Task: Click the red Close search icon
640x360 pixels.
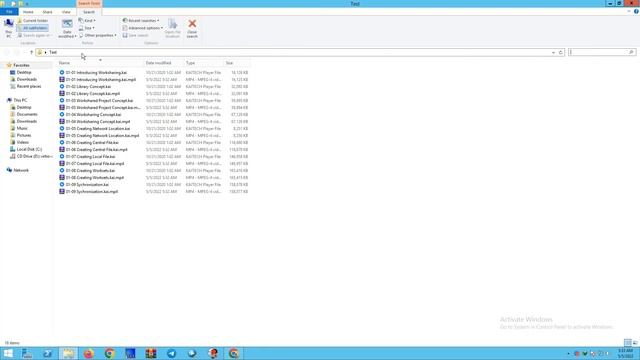Action: click(x=192, y=24)
